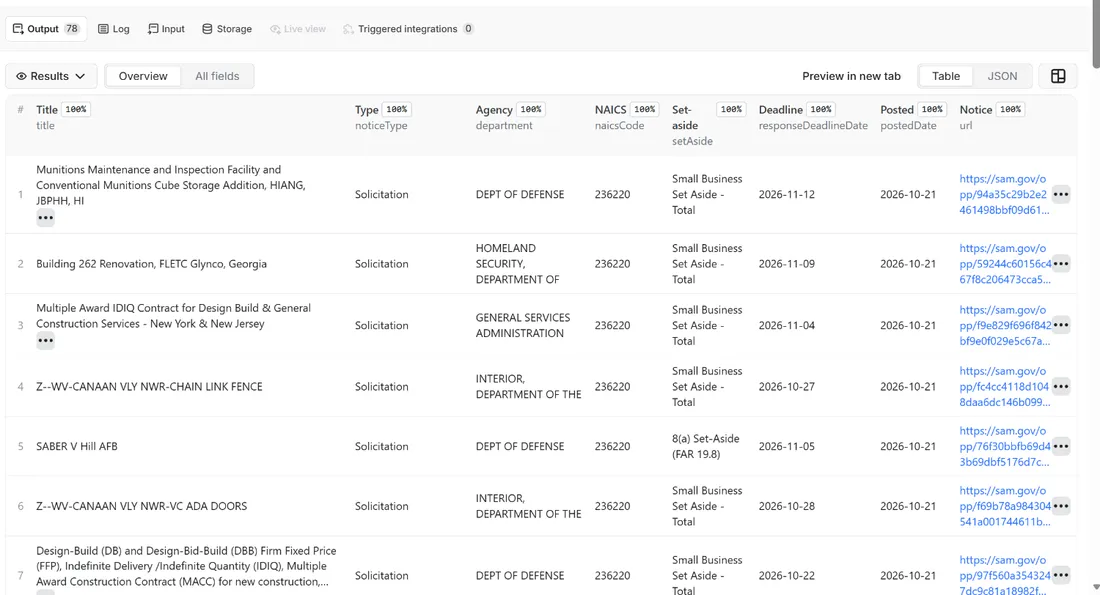Click HOMELAND SECURITY, DEPARTMENT OF cell
This screenshot has height=595, width=1100.
(518, 264)
